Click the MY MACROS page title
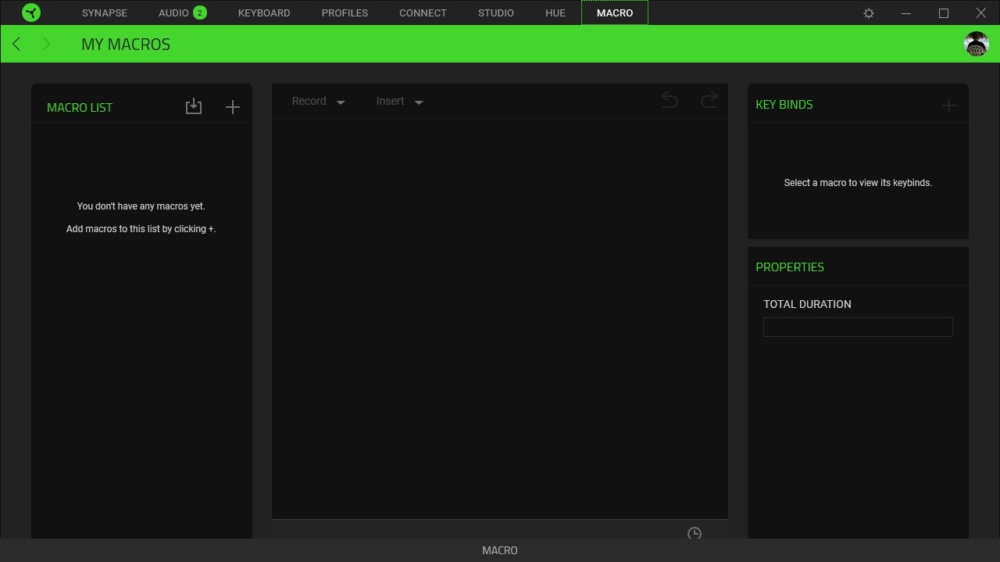Screen dimensions: 1000x562 [126, 44]
